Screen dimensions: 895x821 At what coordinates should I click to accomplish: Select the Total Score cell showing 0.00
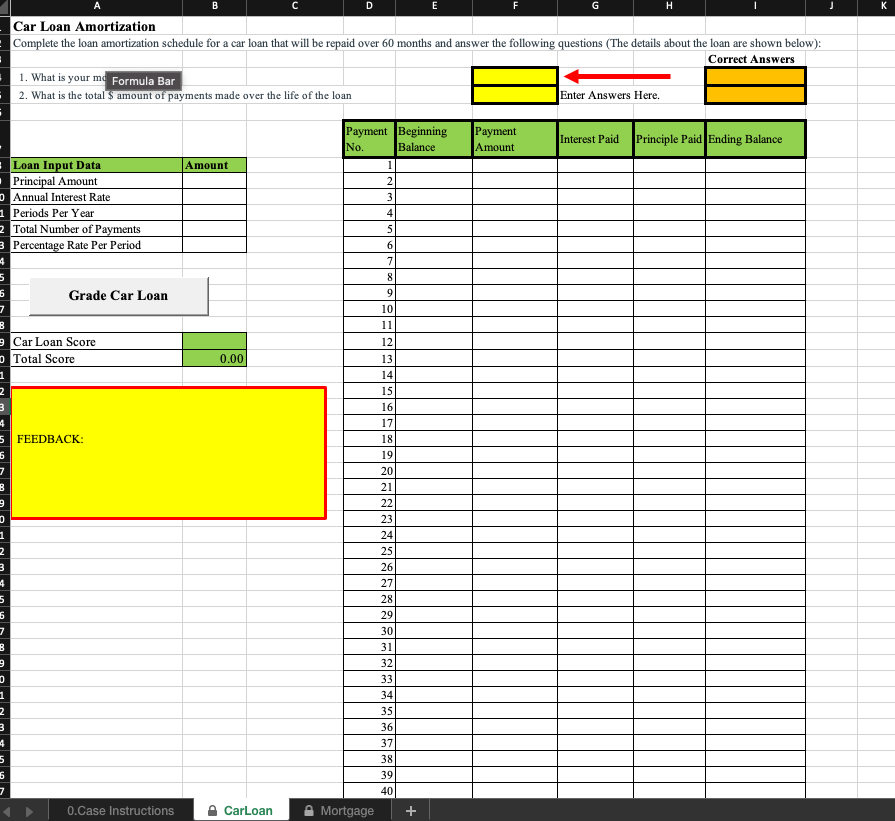point(214,358)
